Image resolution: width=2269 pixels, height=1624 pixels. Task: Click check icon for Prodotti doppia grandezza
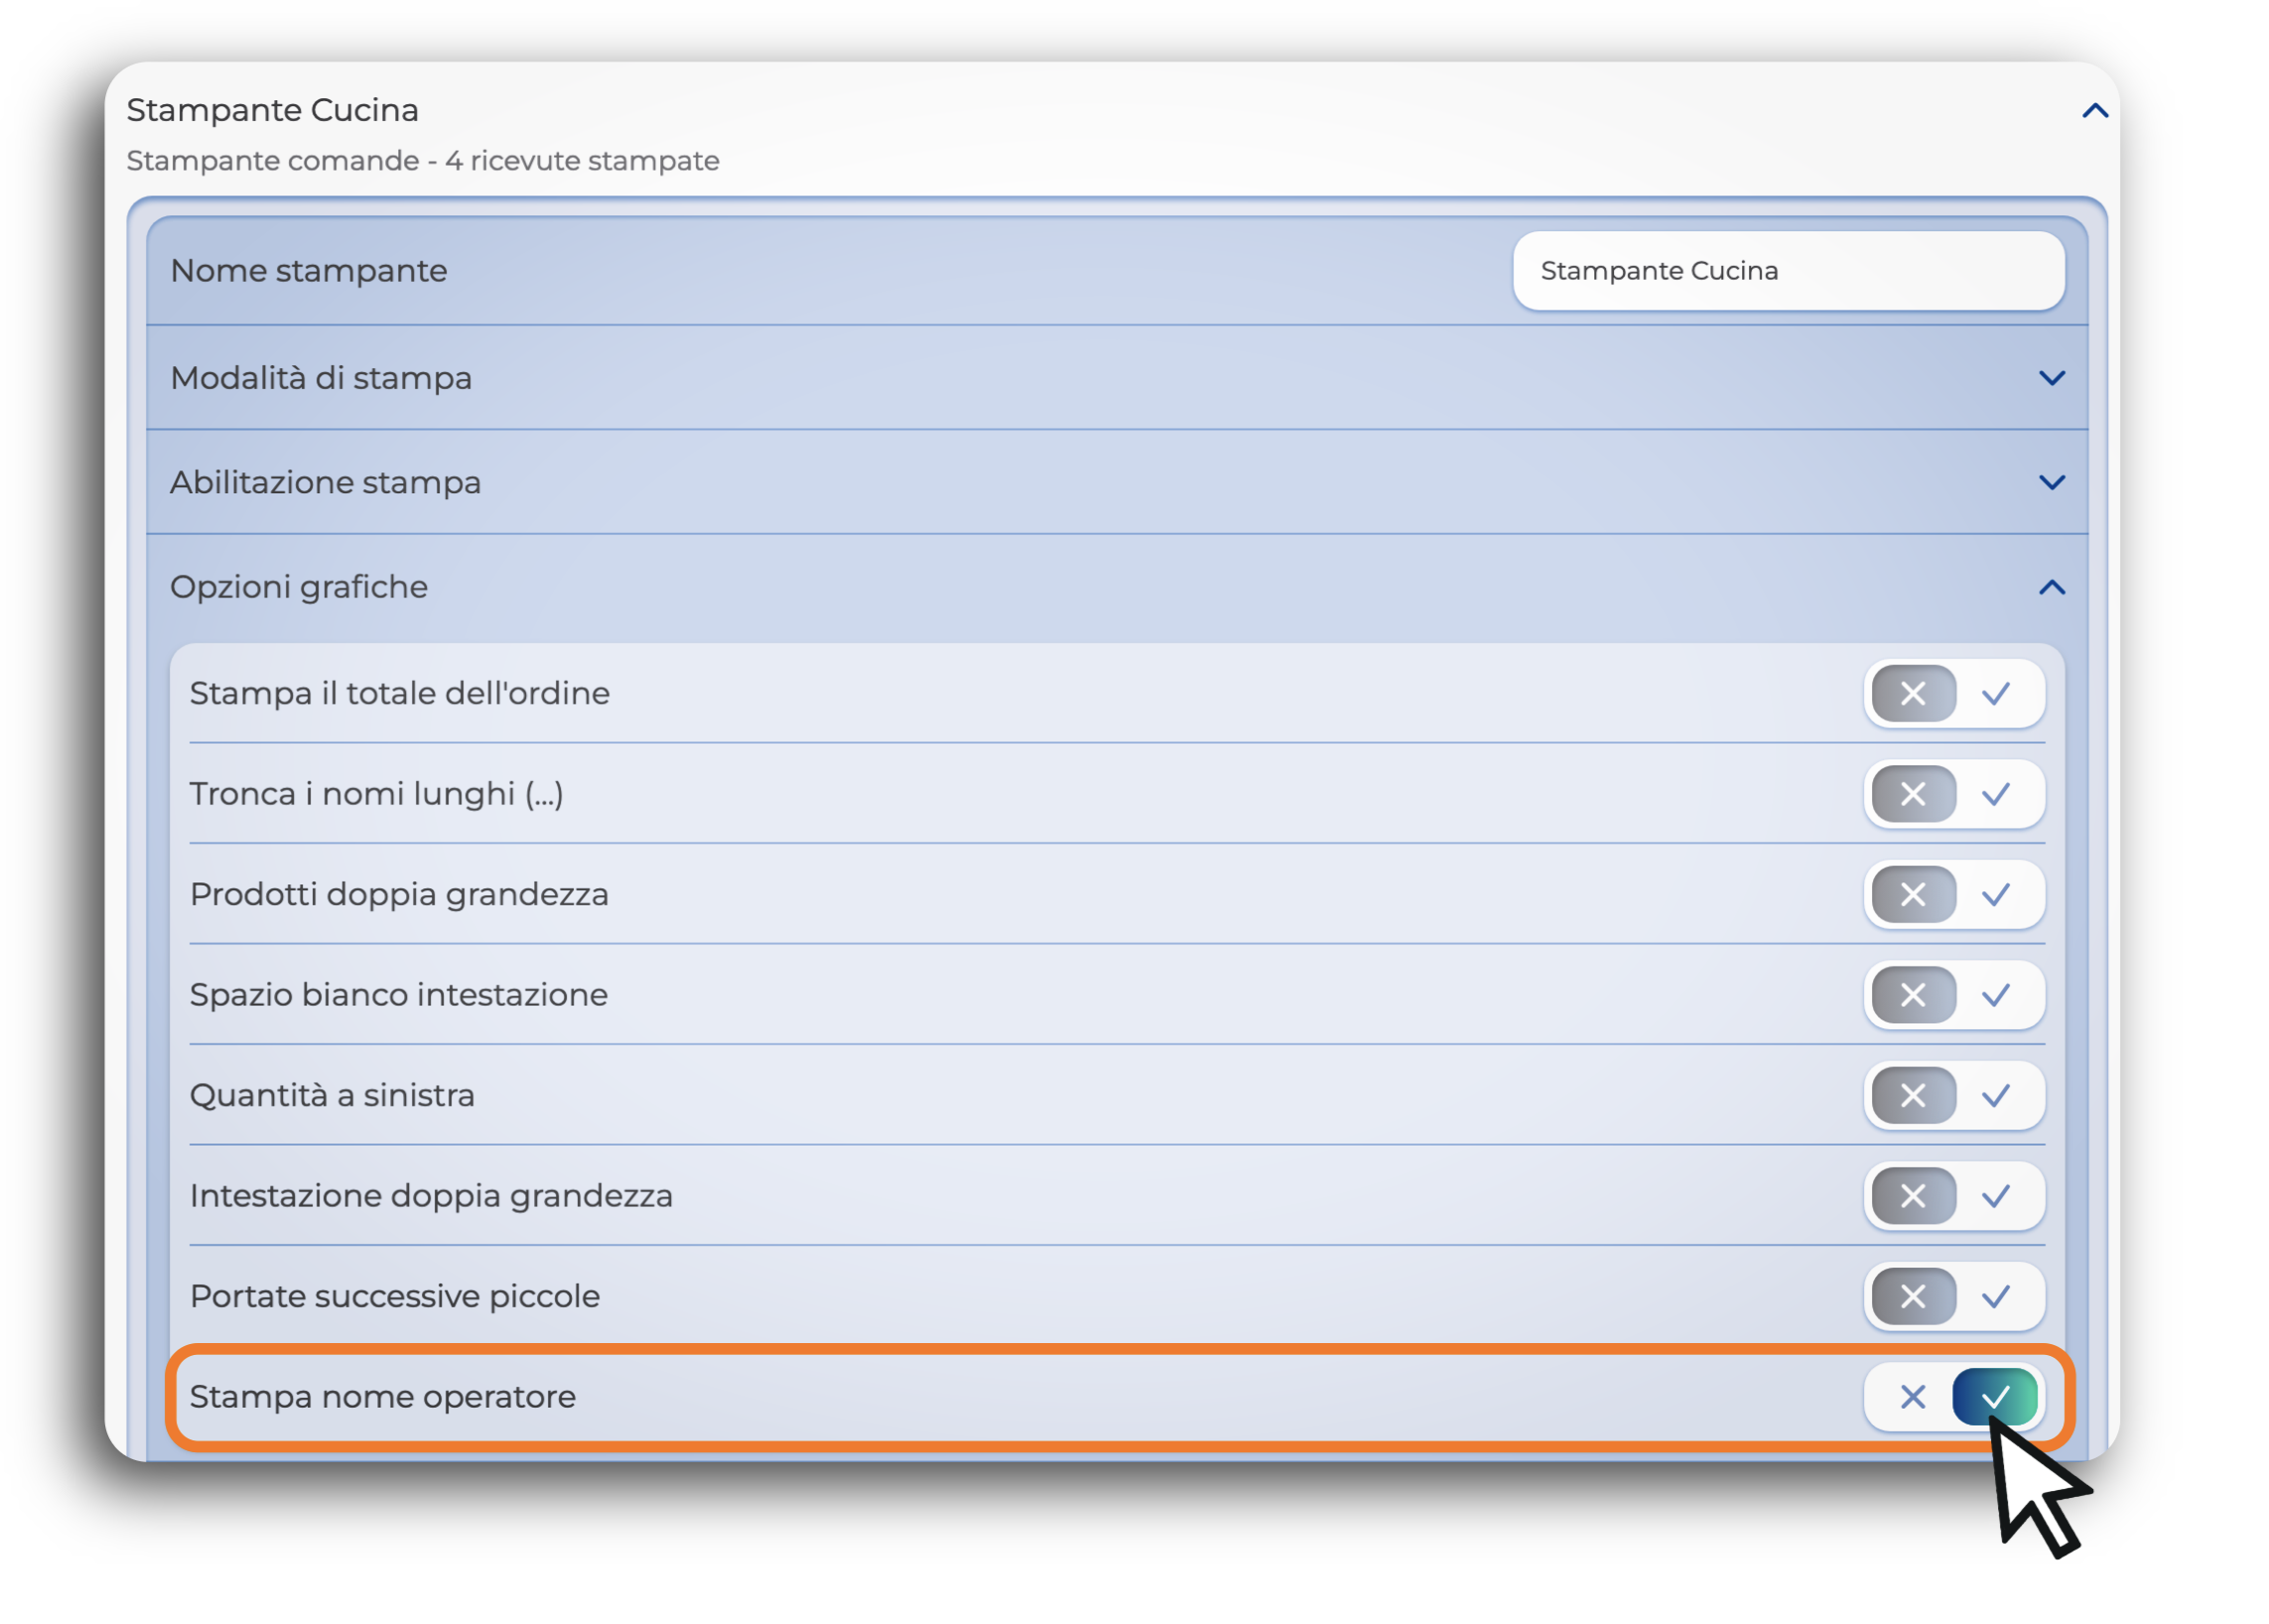(x=1995, y=895)
